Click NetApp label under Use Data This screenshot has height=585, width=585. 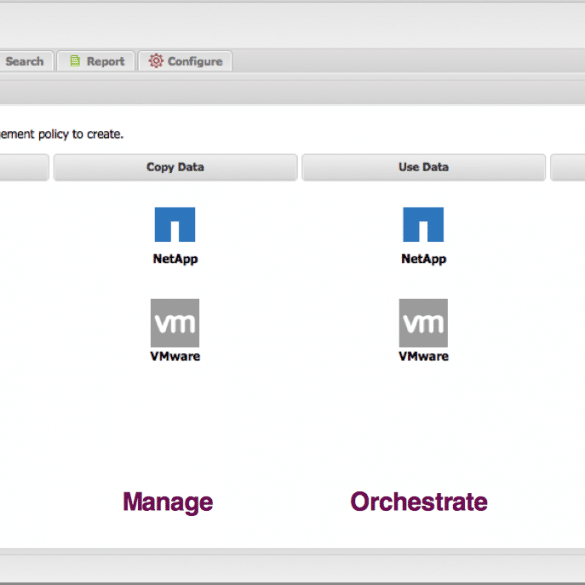pyautogui.click(x=424, y=259)
